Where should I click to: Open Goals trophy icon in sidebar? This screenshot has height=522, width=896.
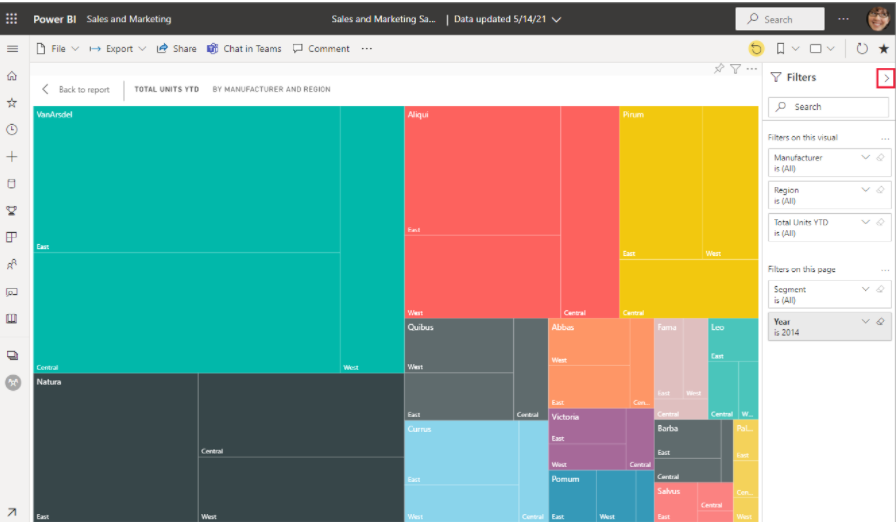[x=12, y=211]
